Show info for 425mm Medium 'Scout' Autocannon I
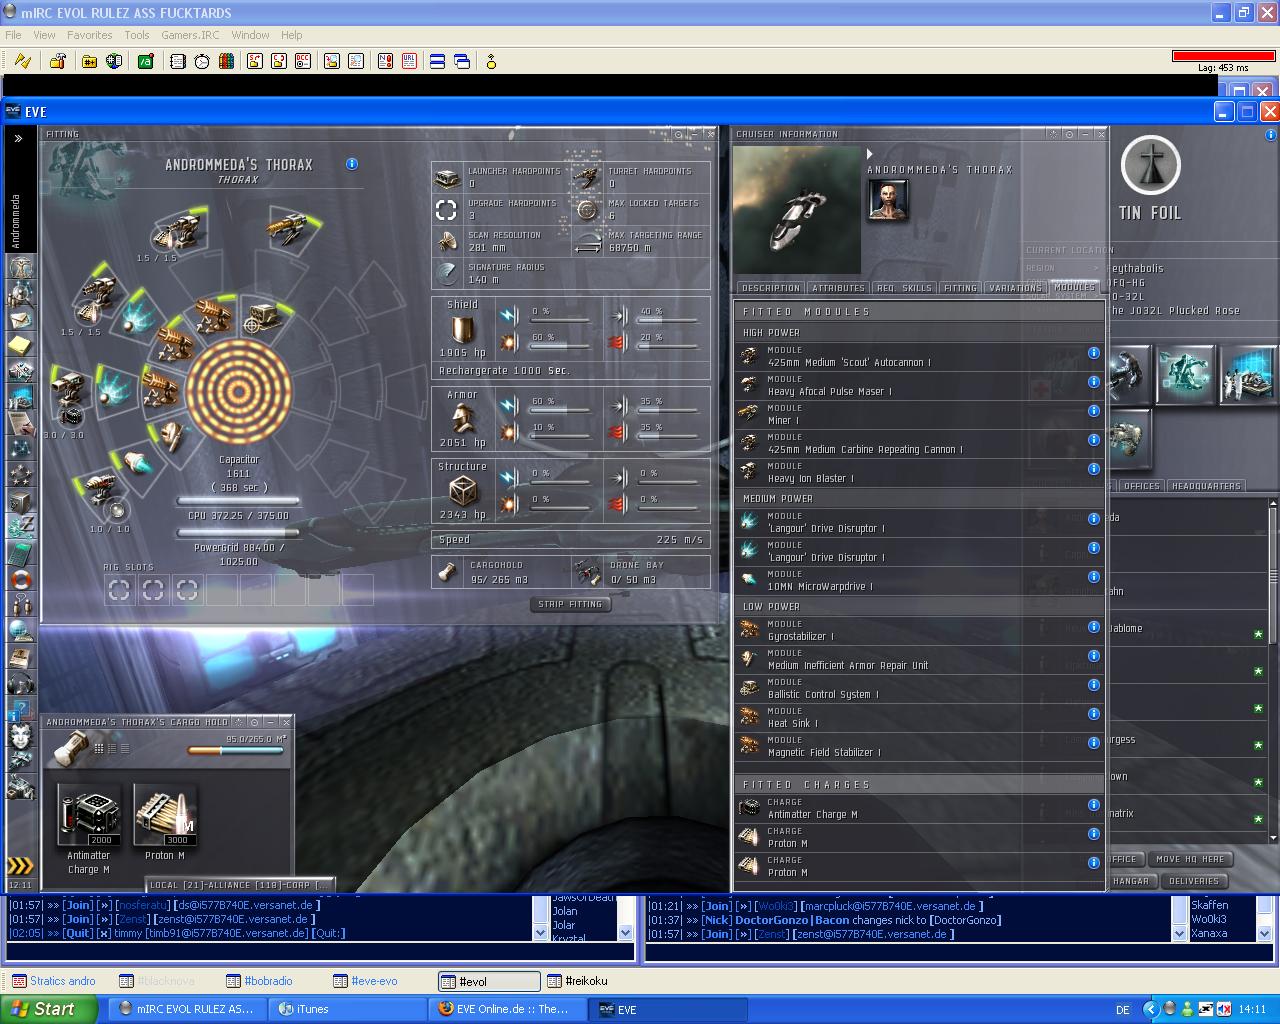This screenshot has width=1280, height=1024. 1094,353
